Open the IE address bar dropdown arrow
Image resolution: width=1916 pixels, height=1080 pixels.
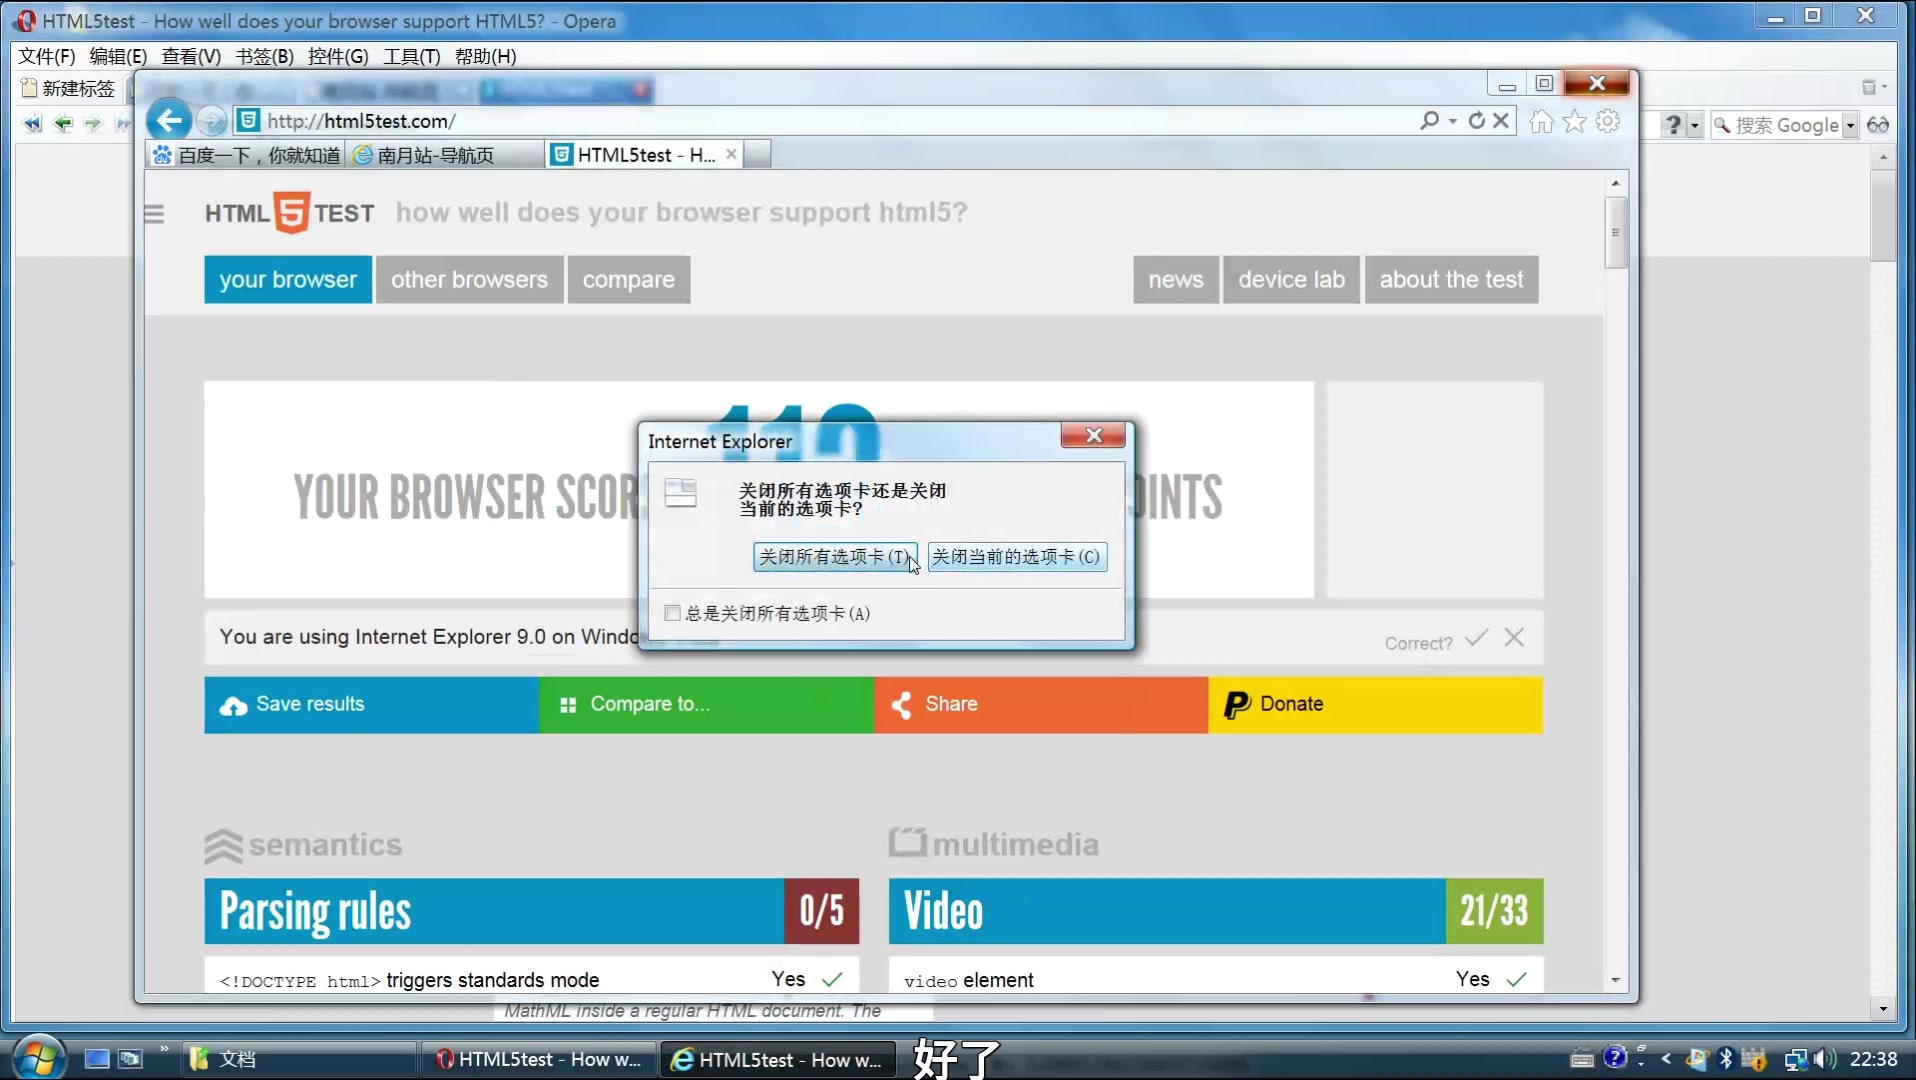(x=1453, y=121)
